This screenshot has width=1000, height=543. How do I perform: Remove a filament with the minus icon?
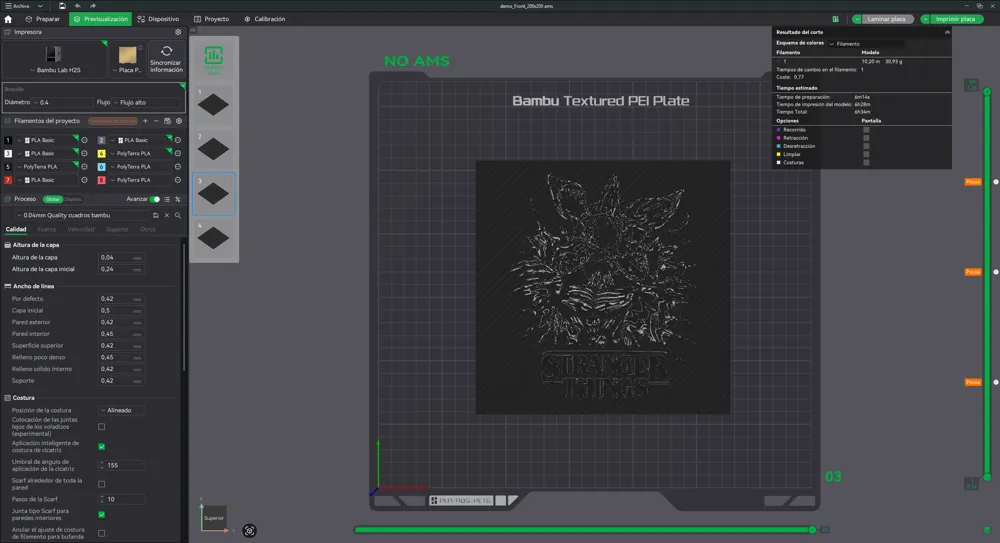click(156, 121)
